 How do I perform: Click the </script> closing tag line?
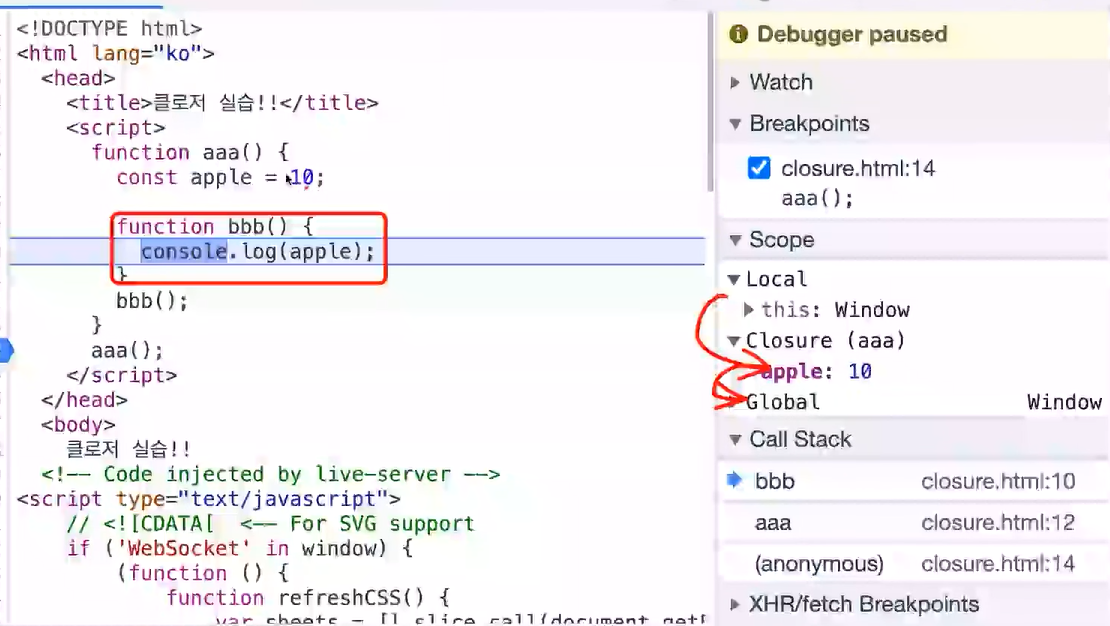[122, 375]
